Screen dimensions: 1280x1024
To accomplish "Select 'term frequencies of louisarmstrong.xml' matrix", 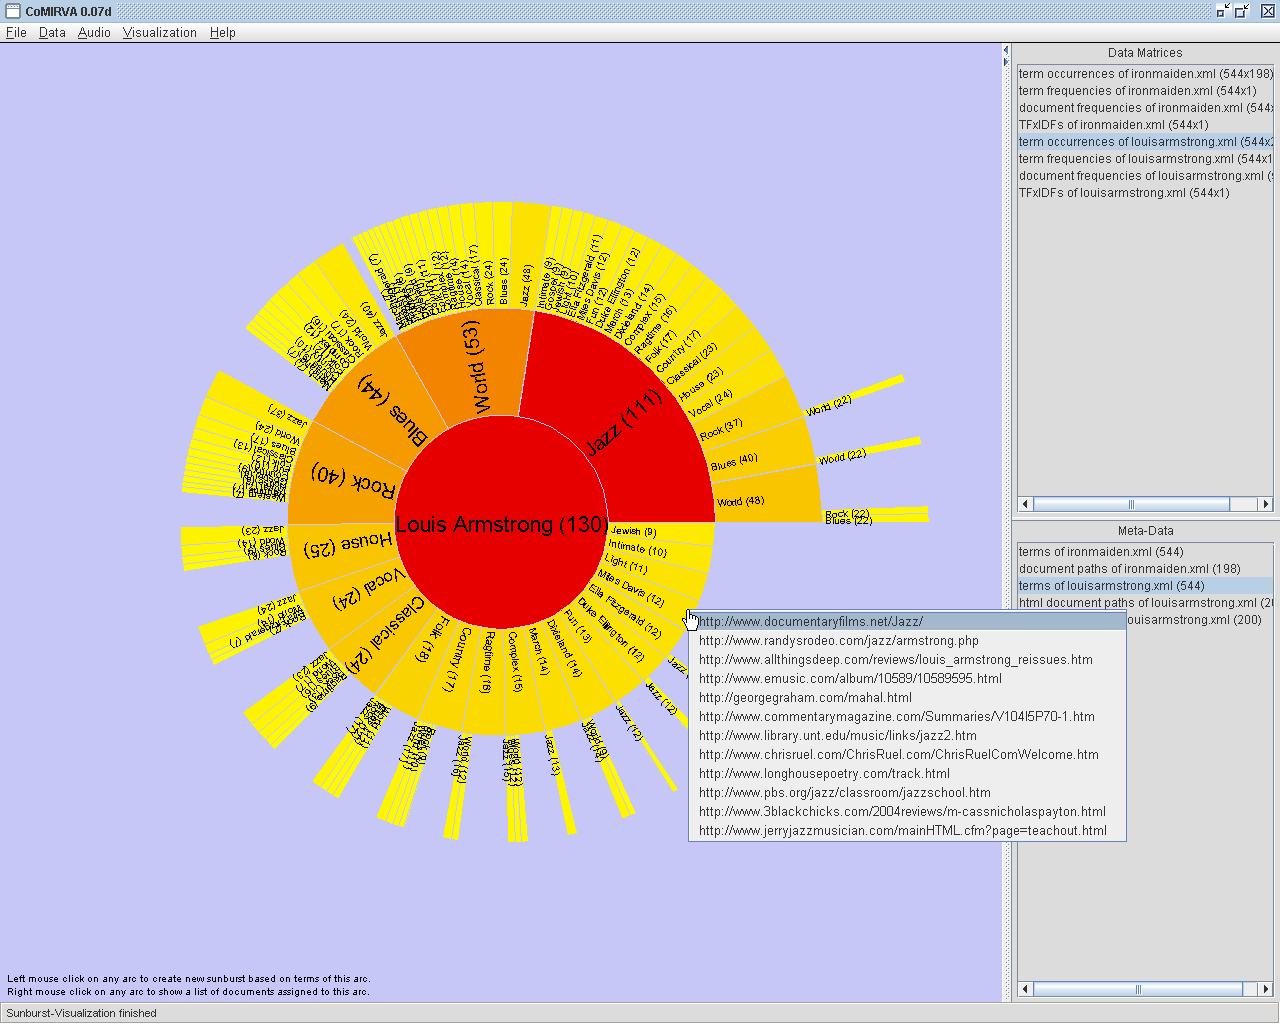I will [x=1145, y=158].
